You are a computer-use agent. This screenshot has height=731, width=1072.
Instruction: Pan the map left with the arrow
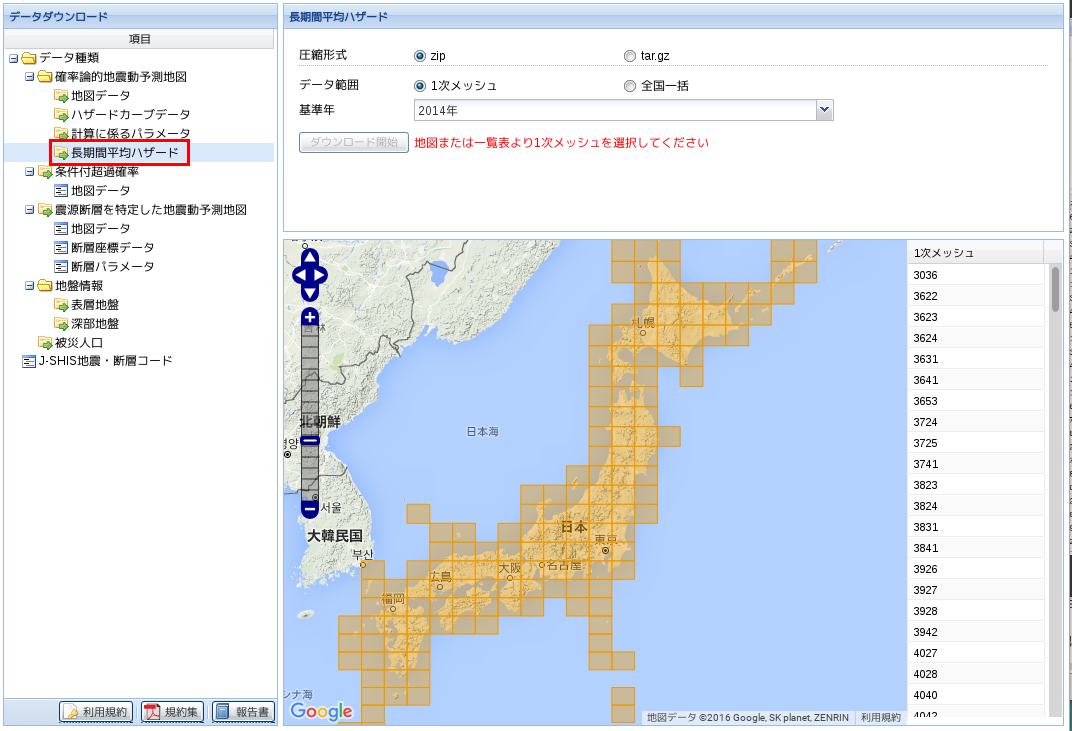point(299,275)
